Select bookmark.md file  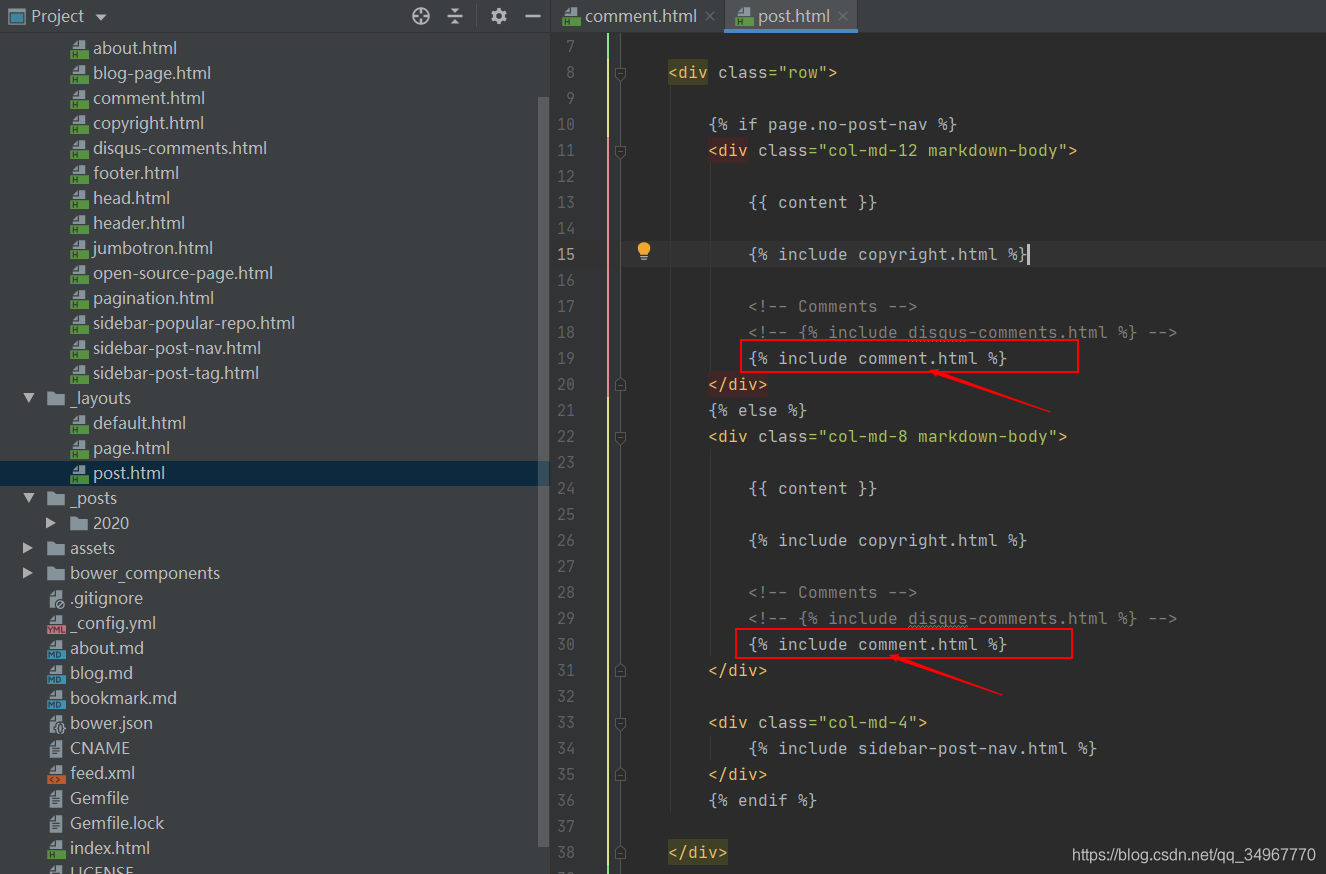pos(123,698)
